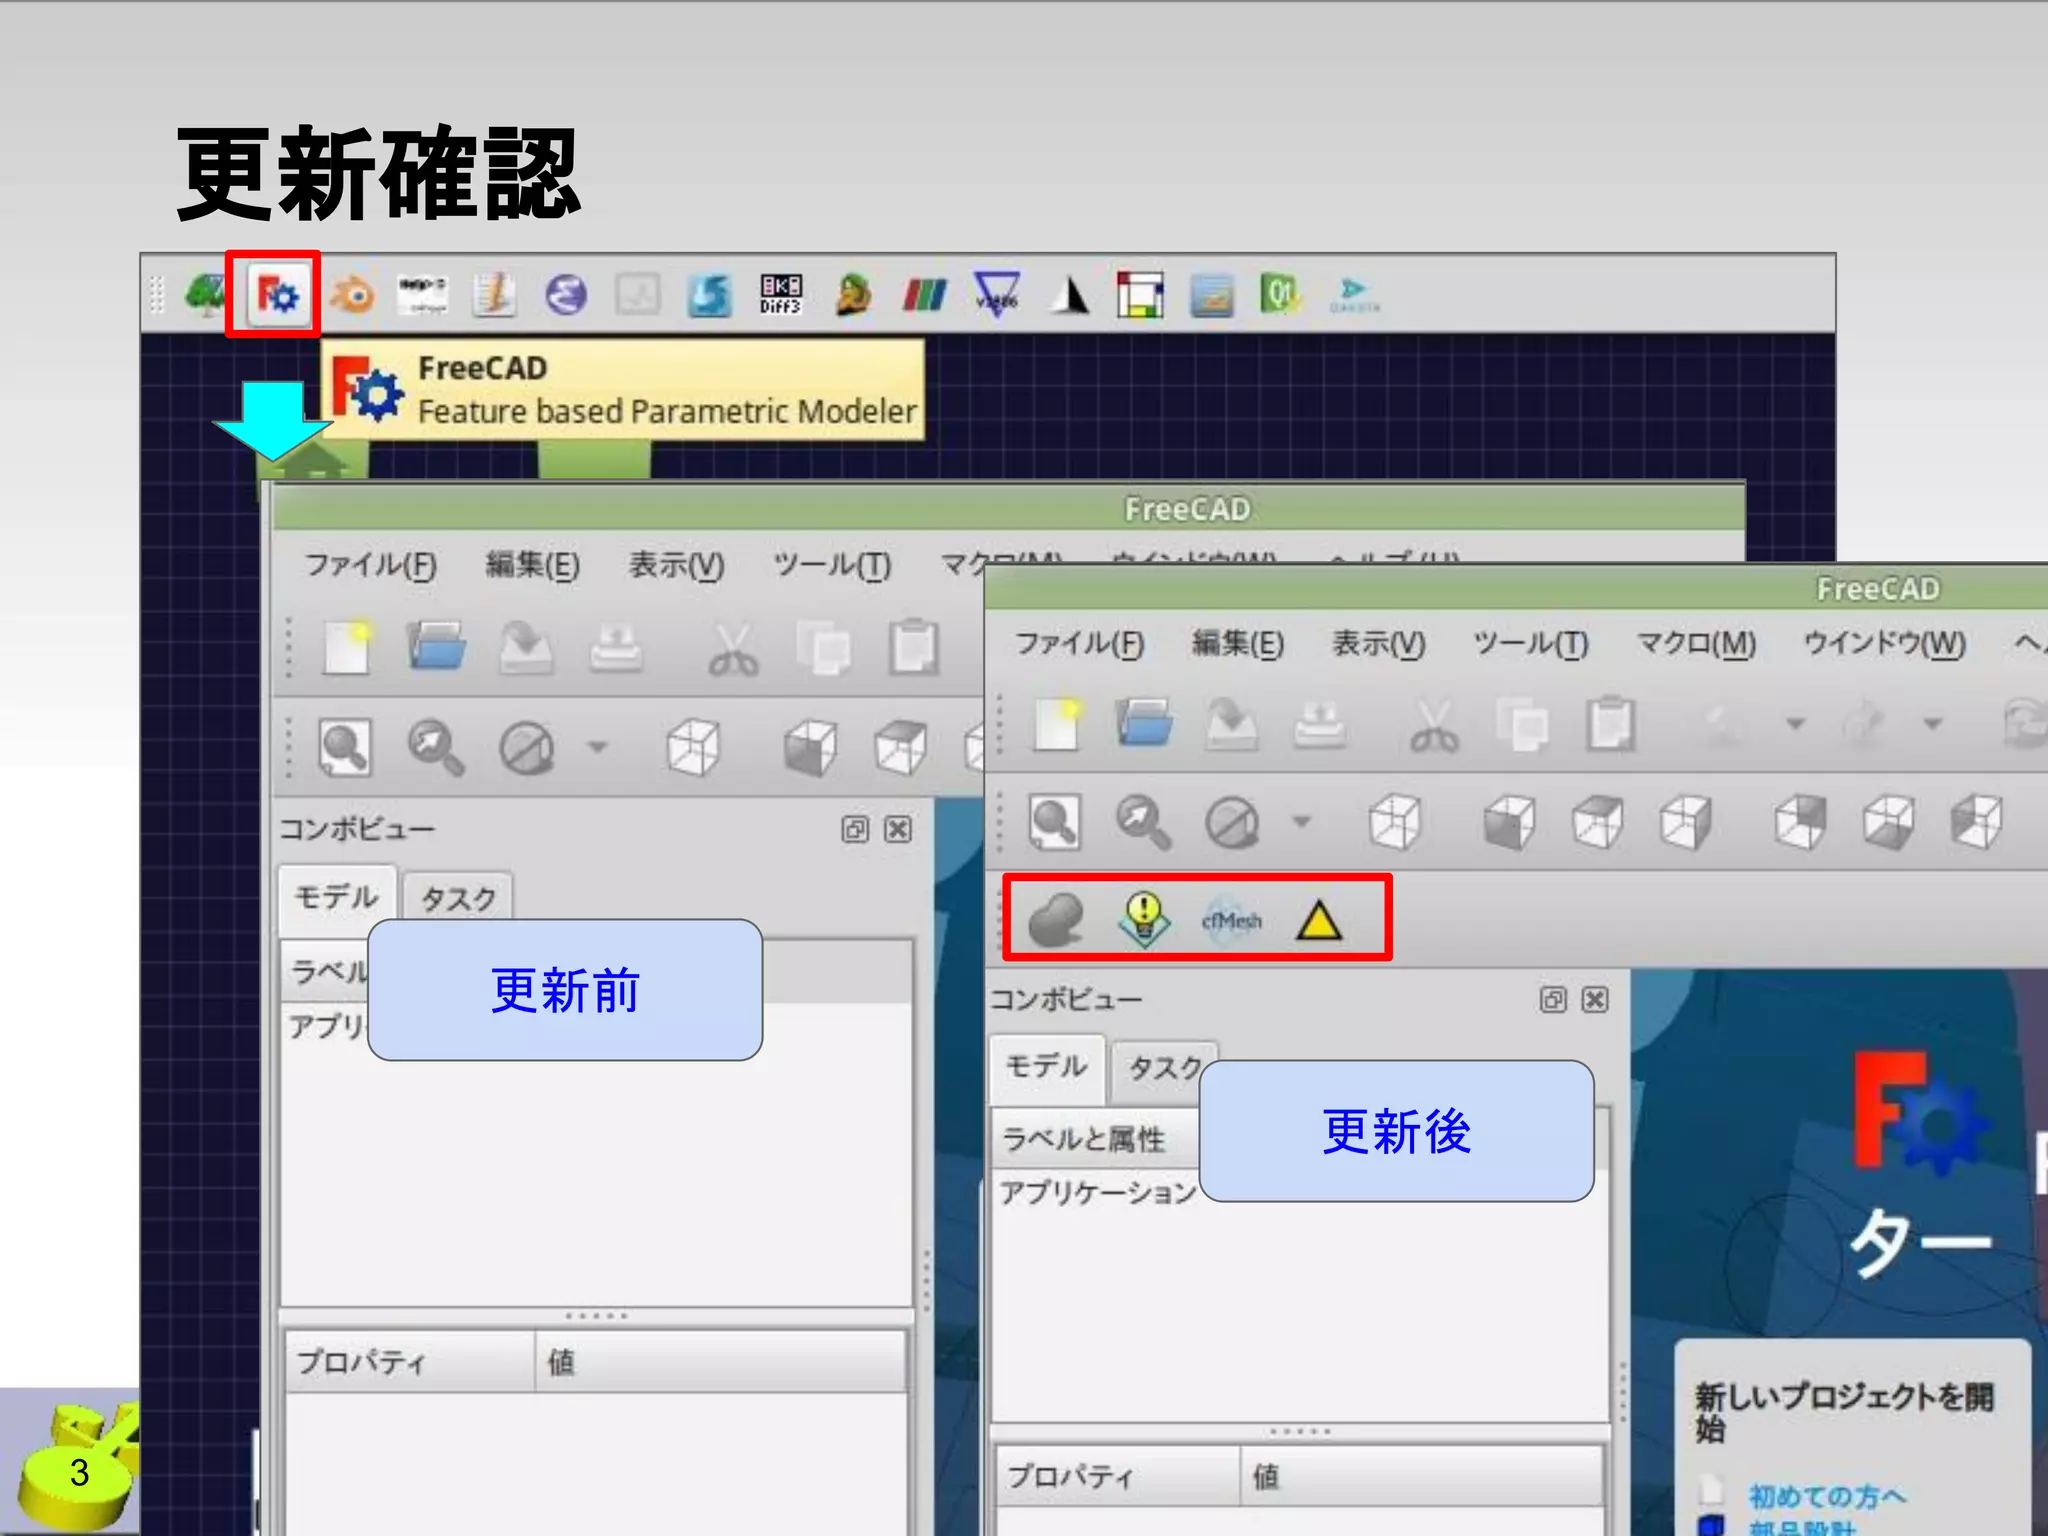
Task: Click プロパティ column header in back window
Action: pyautogui.click(x=410, y=1361)
